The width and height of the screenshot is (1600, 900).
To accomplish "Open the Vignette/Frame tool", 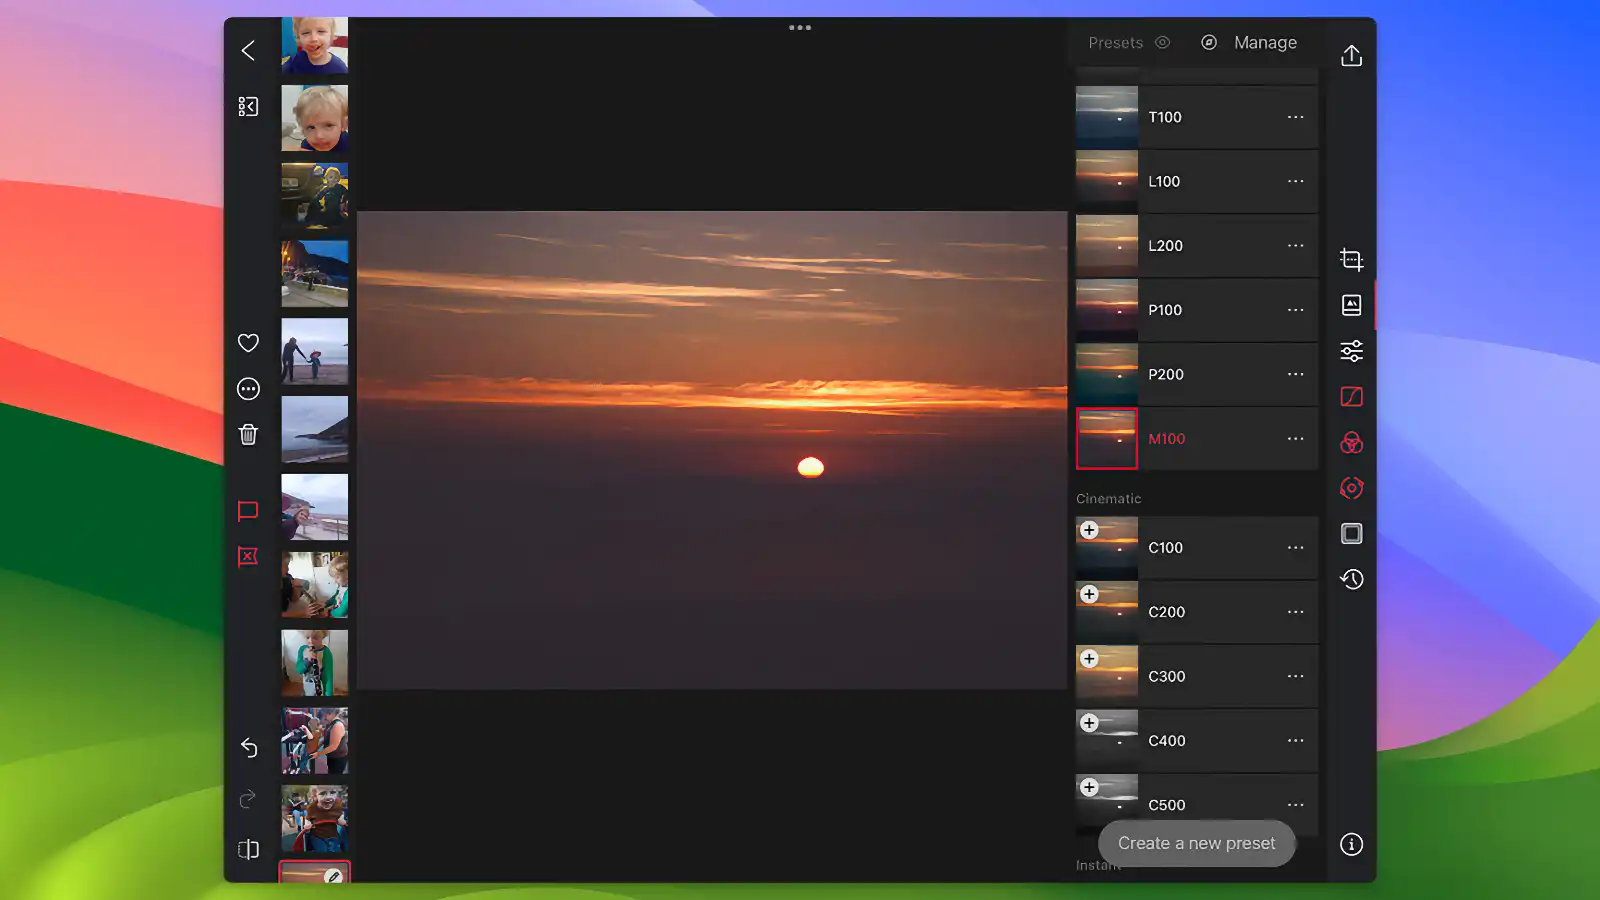I will coord(1351,533).
